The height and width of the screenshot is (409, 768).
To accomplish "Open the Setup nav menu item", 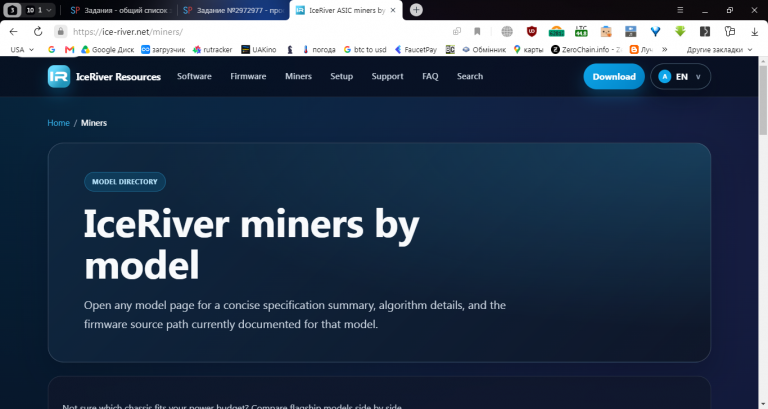I will tap(341, 76).
